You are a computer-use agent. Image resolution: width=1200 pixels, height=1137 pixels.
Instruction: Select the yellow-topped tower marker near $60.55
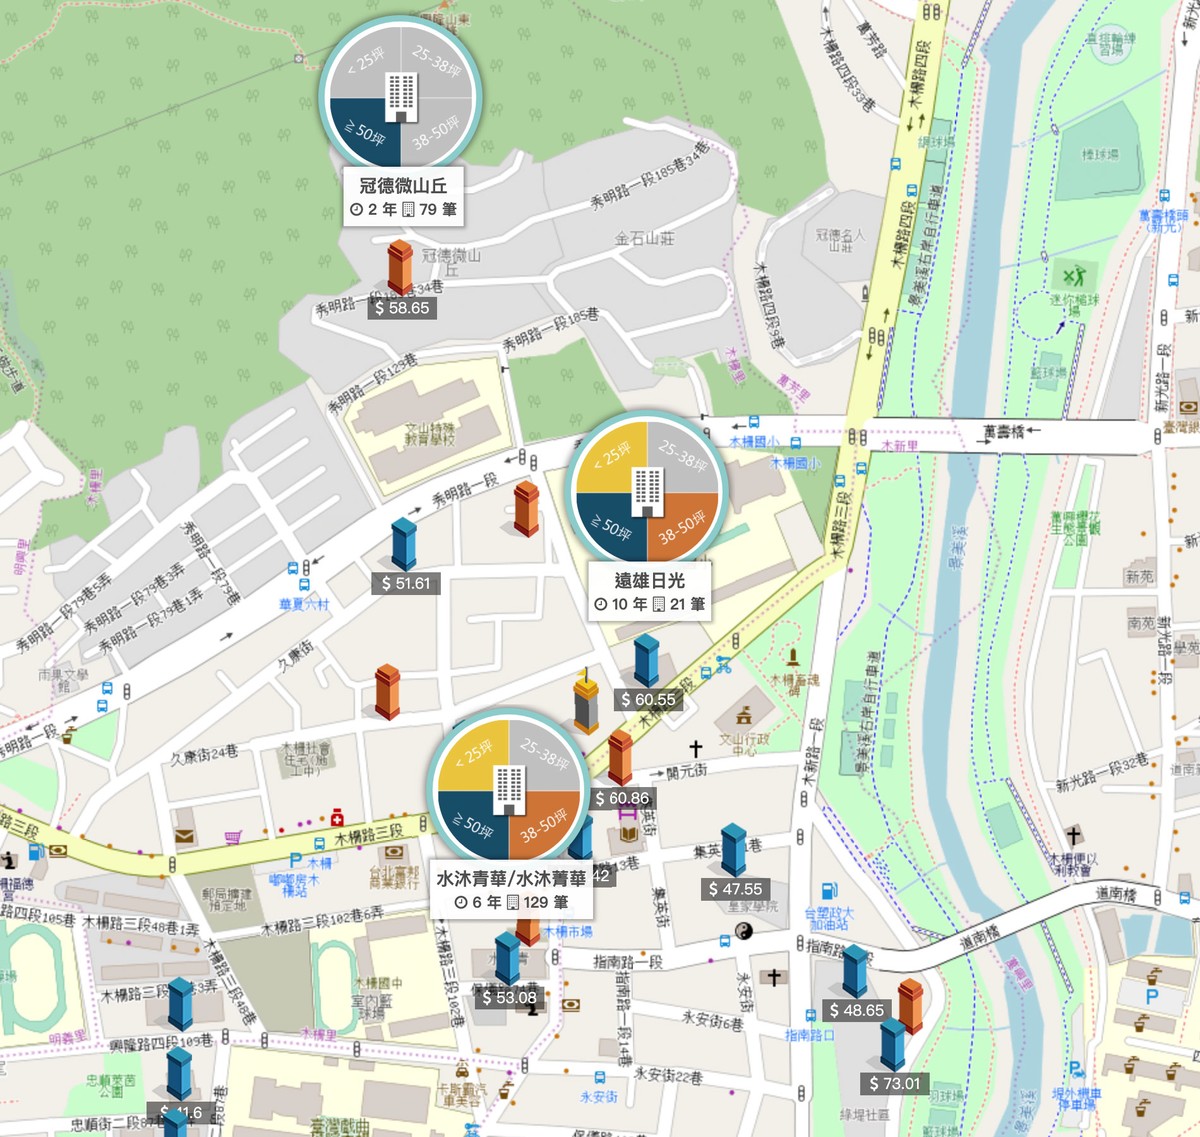tap(586, 701)
